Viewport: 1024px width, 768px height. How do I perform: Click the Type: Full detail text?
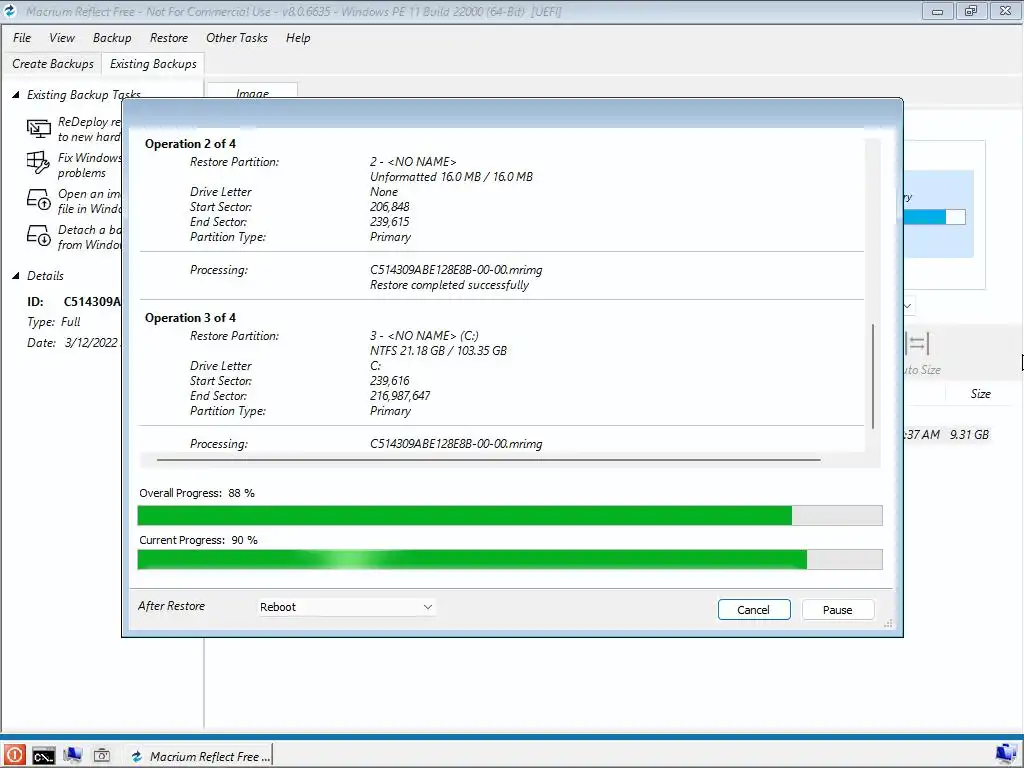point(54,322)
